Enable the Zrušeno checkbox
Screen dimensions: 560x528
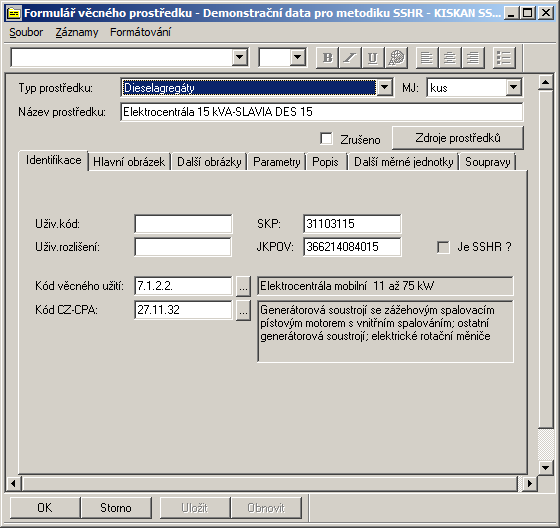tap(326, 139)
